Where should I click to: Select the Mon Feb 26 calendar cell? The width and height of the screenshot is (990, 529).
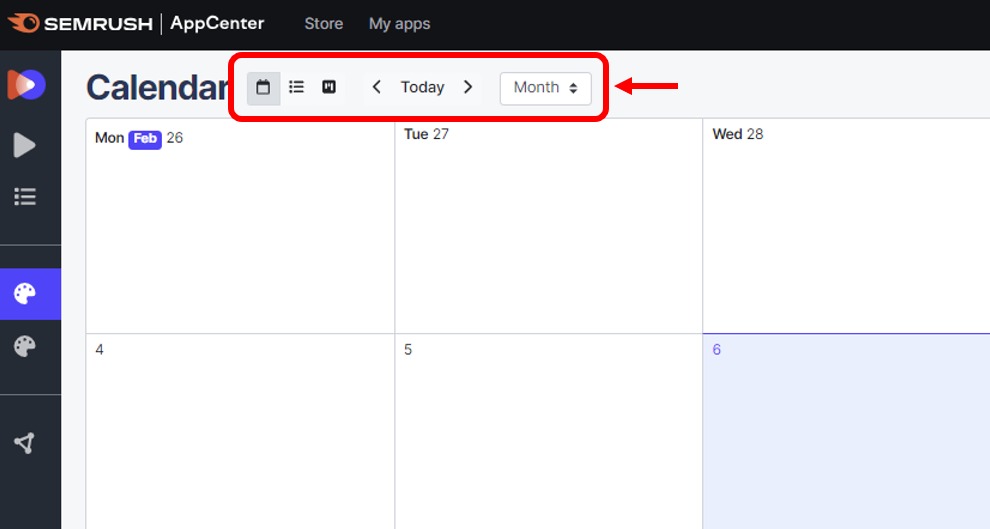pyautogui.click(x=240, y=230)
